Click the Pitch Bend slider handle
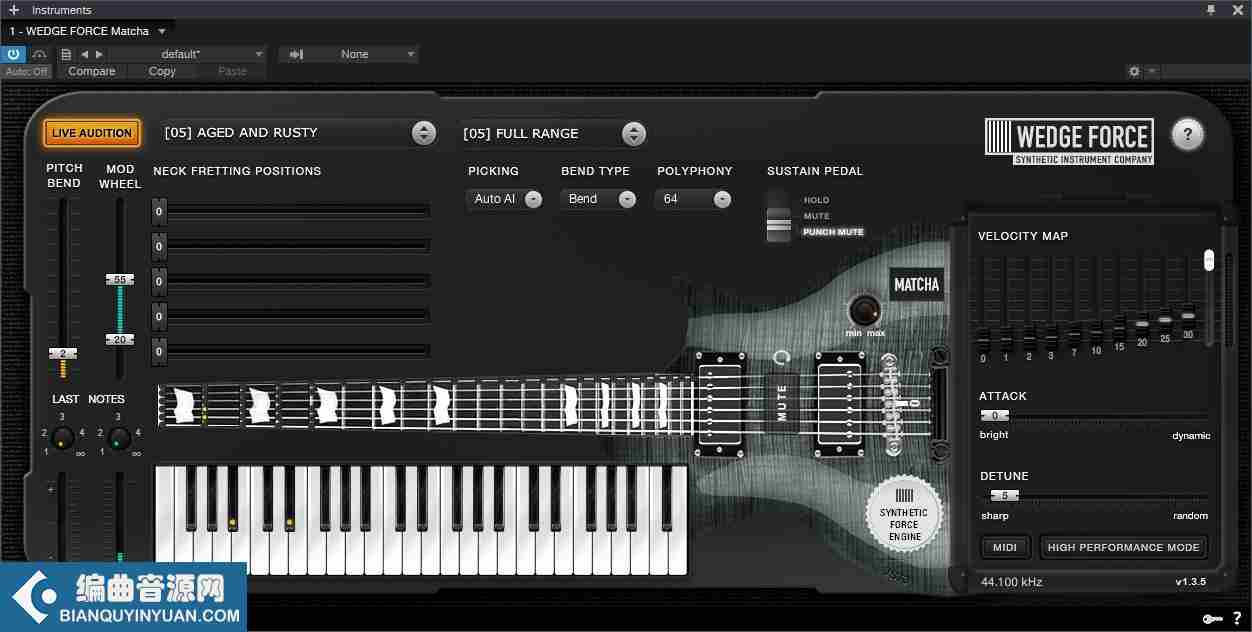The height and width of the screenshot is (632, 1252). click(62, 353)
